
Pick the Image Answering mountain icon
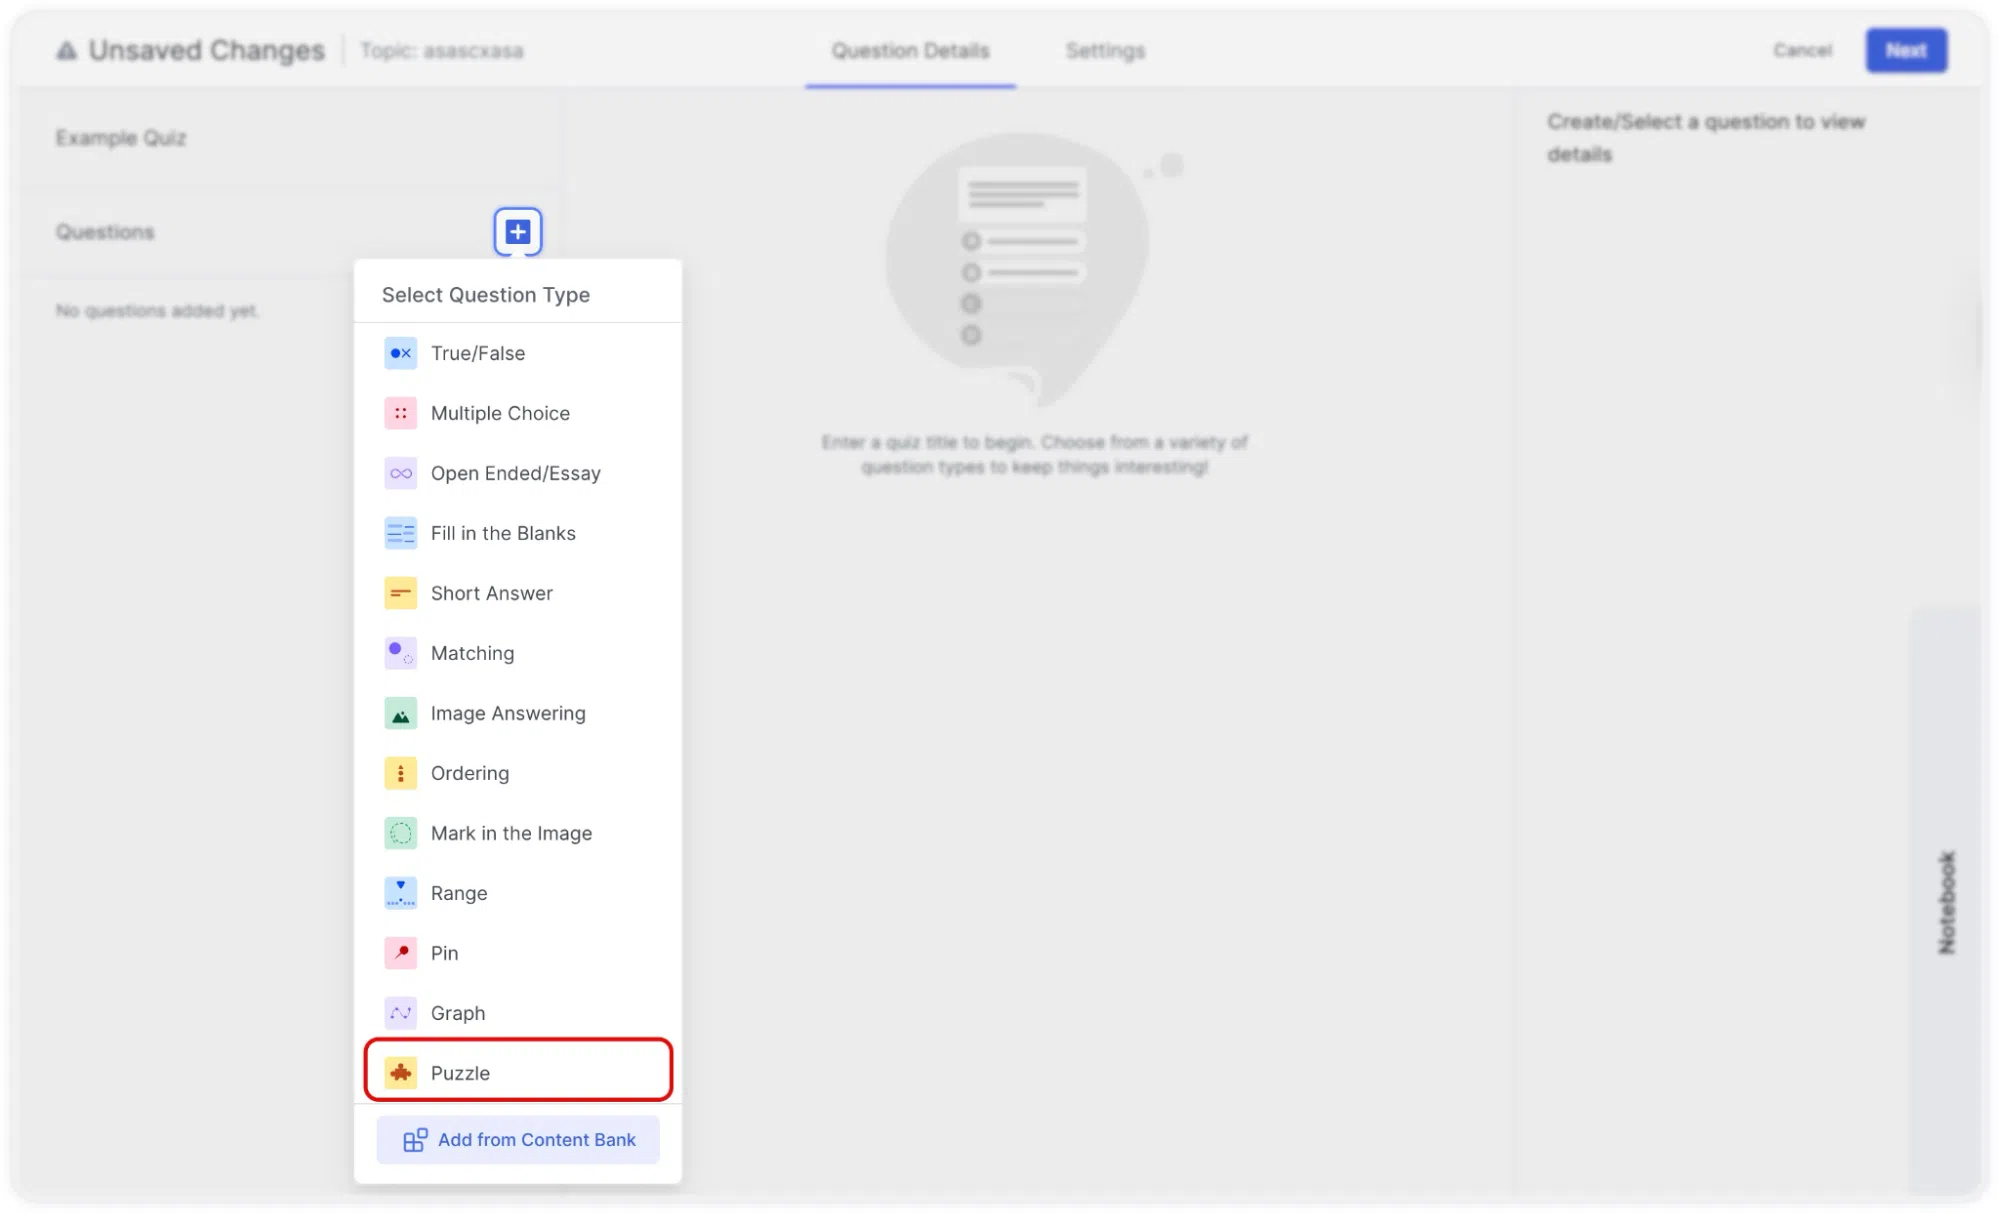point(400,713)
